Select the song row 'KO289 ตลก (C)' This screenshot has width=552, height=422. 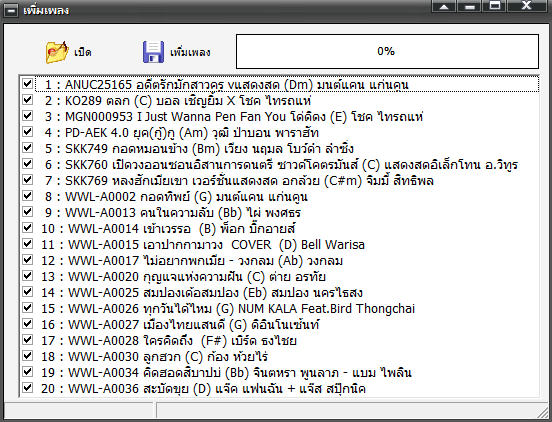pyautogui.click(x=178, y=101)
